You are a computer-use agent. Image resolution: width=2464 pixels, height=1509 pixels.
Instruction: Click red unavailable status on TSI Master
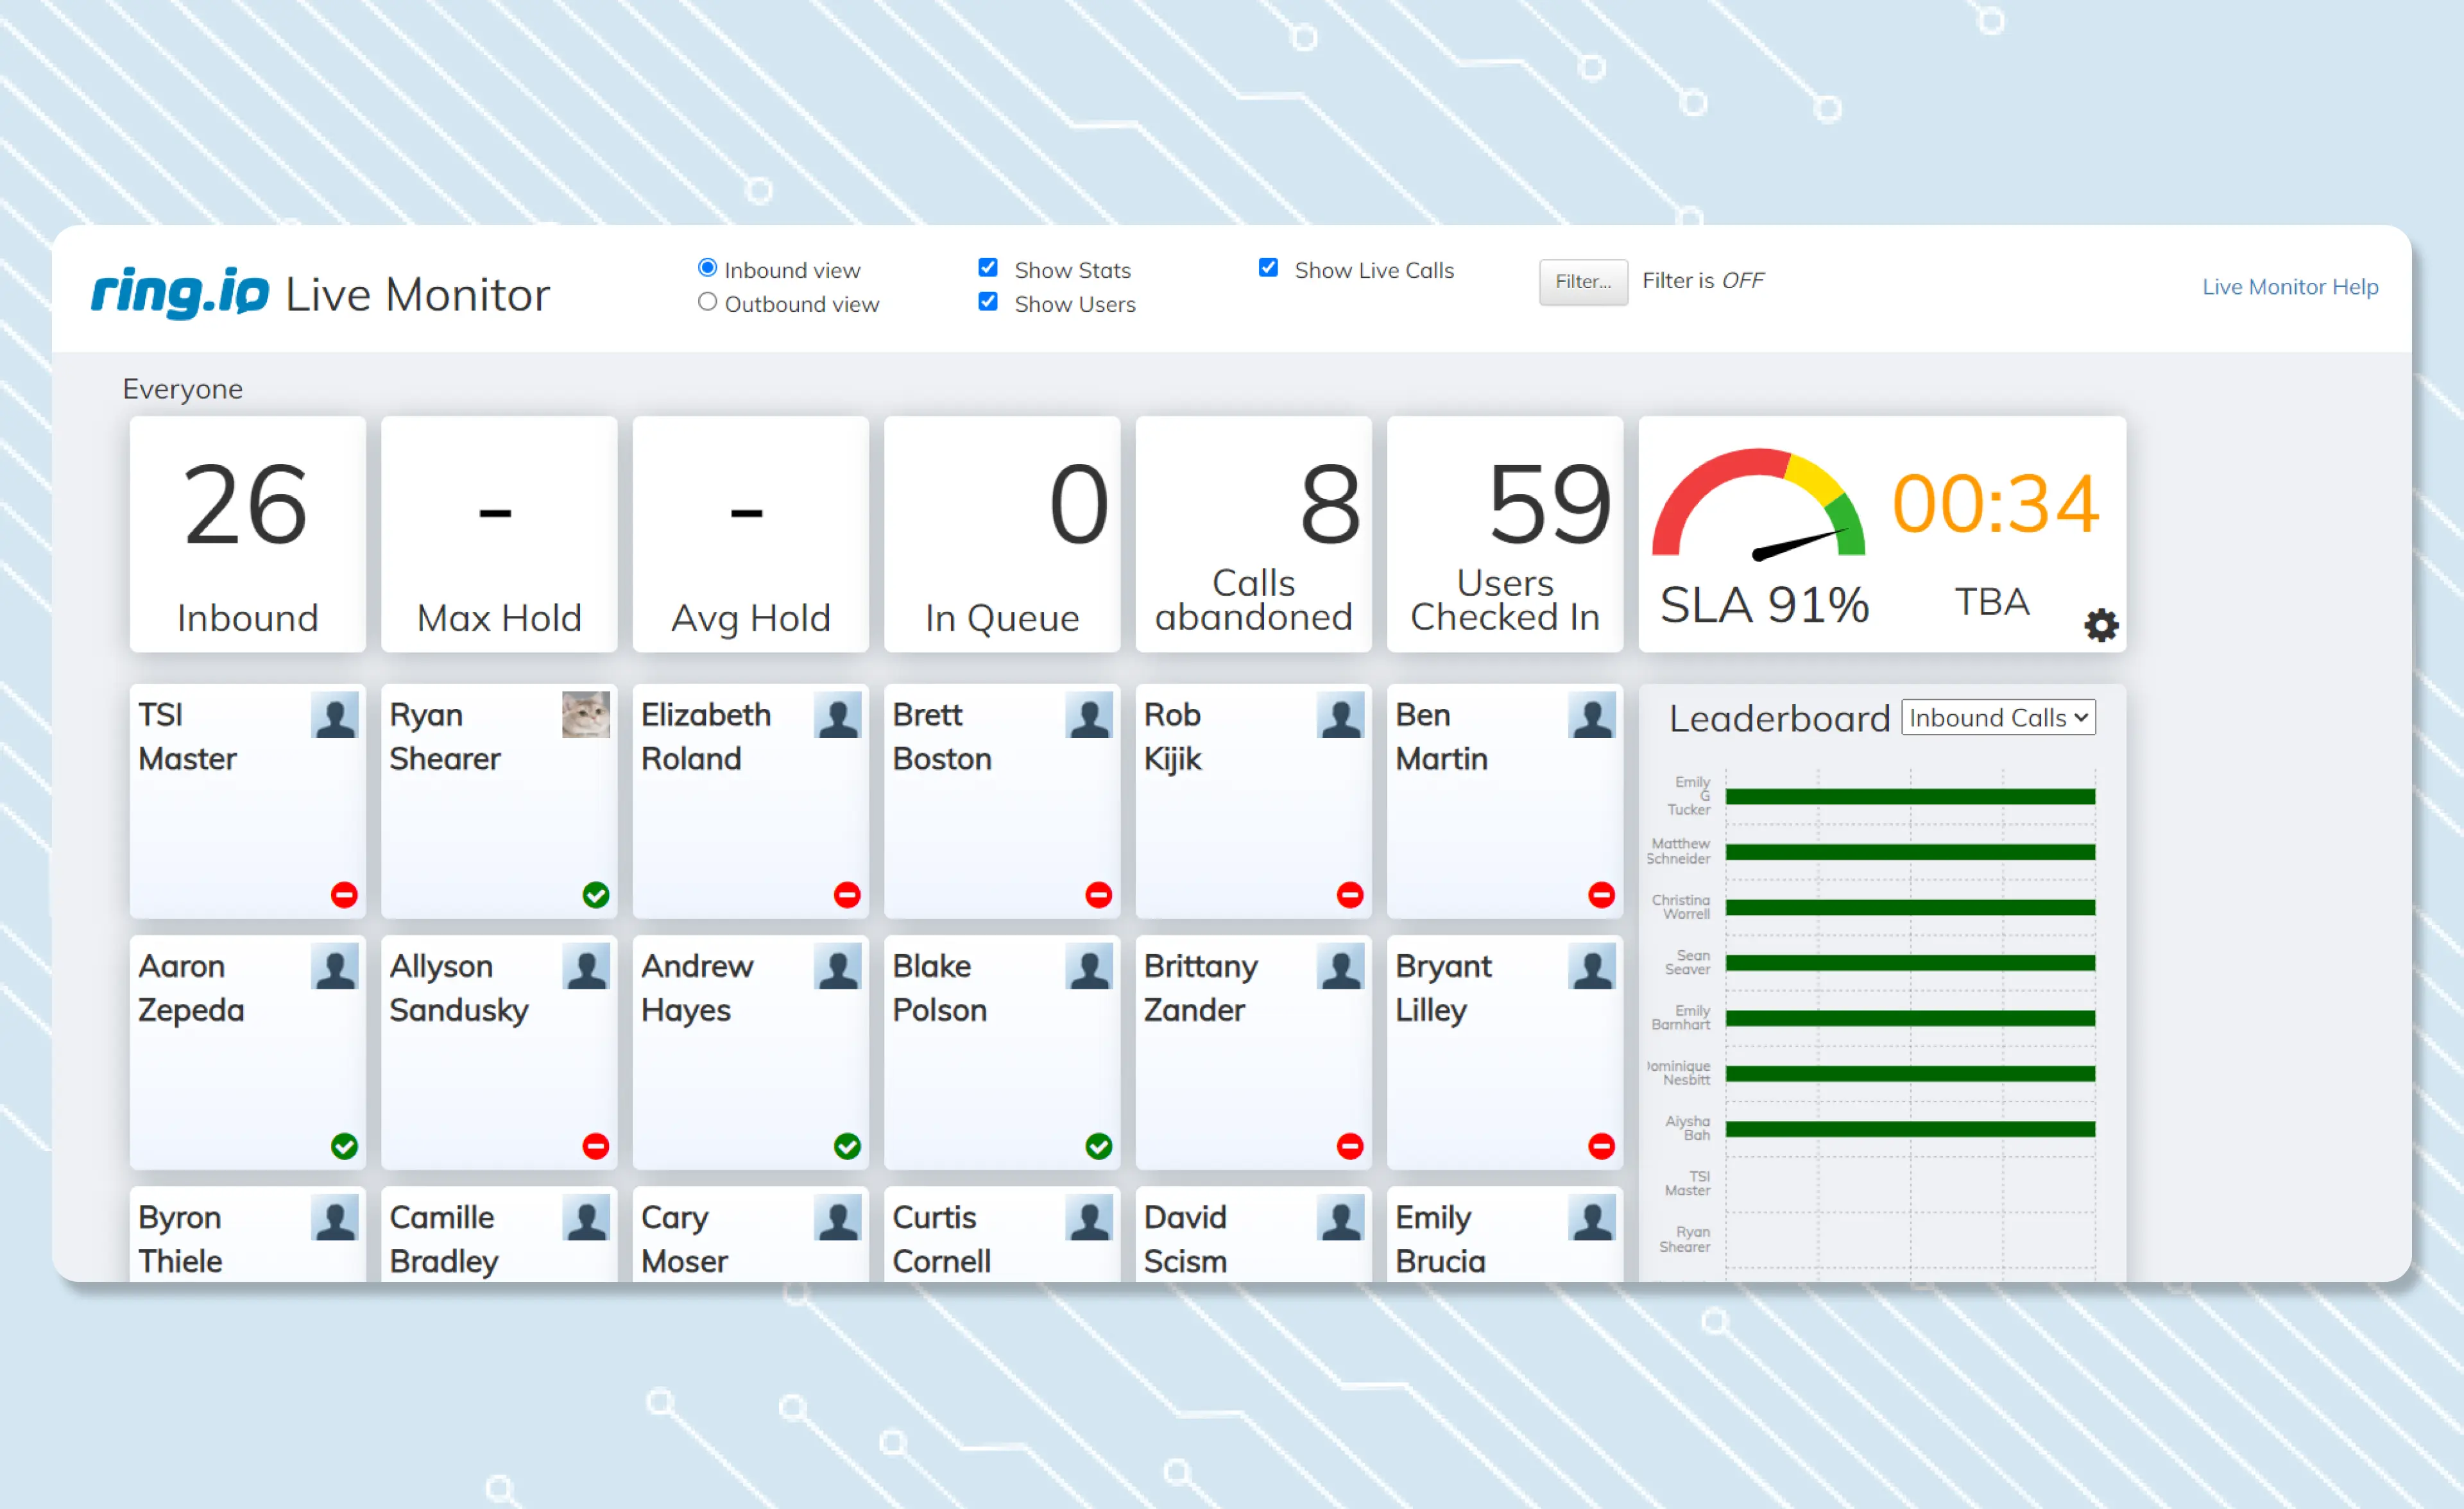click(344, 895)
